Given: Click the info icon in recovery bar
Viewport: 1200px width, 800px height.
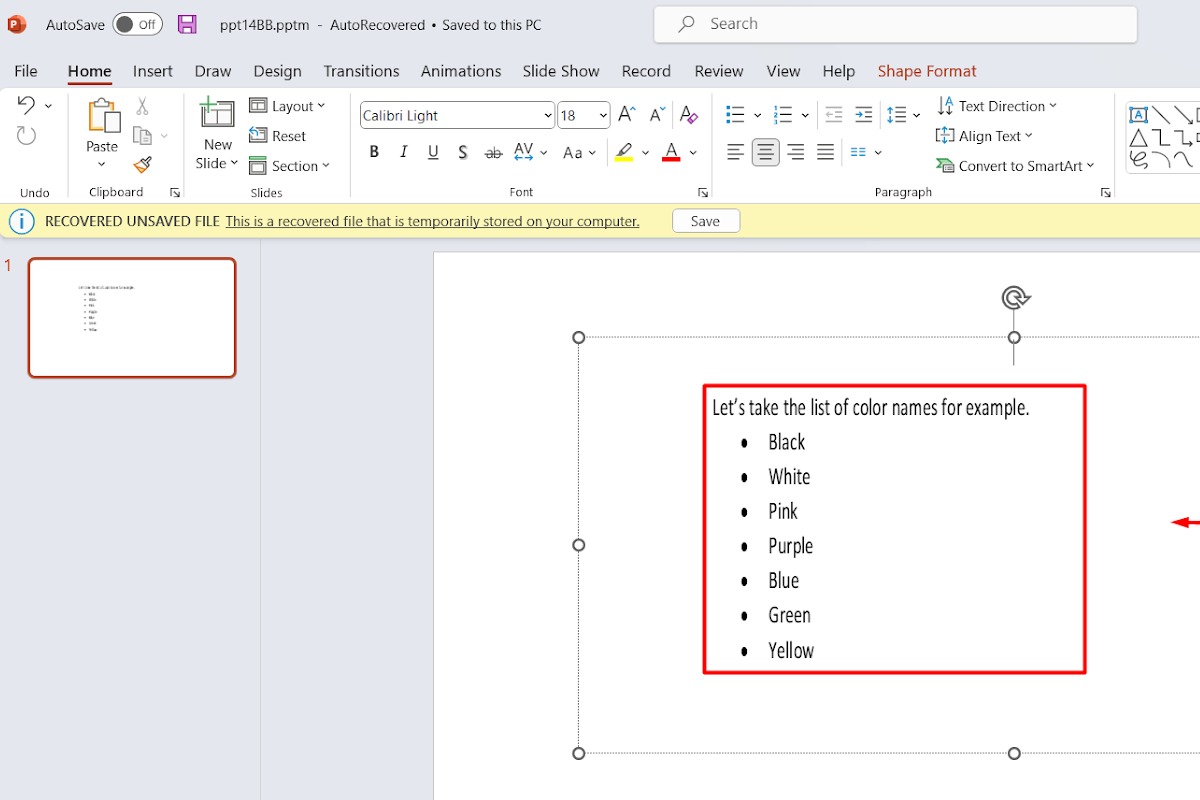Looking at the screenshot, I should [22, 221].
